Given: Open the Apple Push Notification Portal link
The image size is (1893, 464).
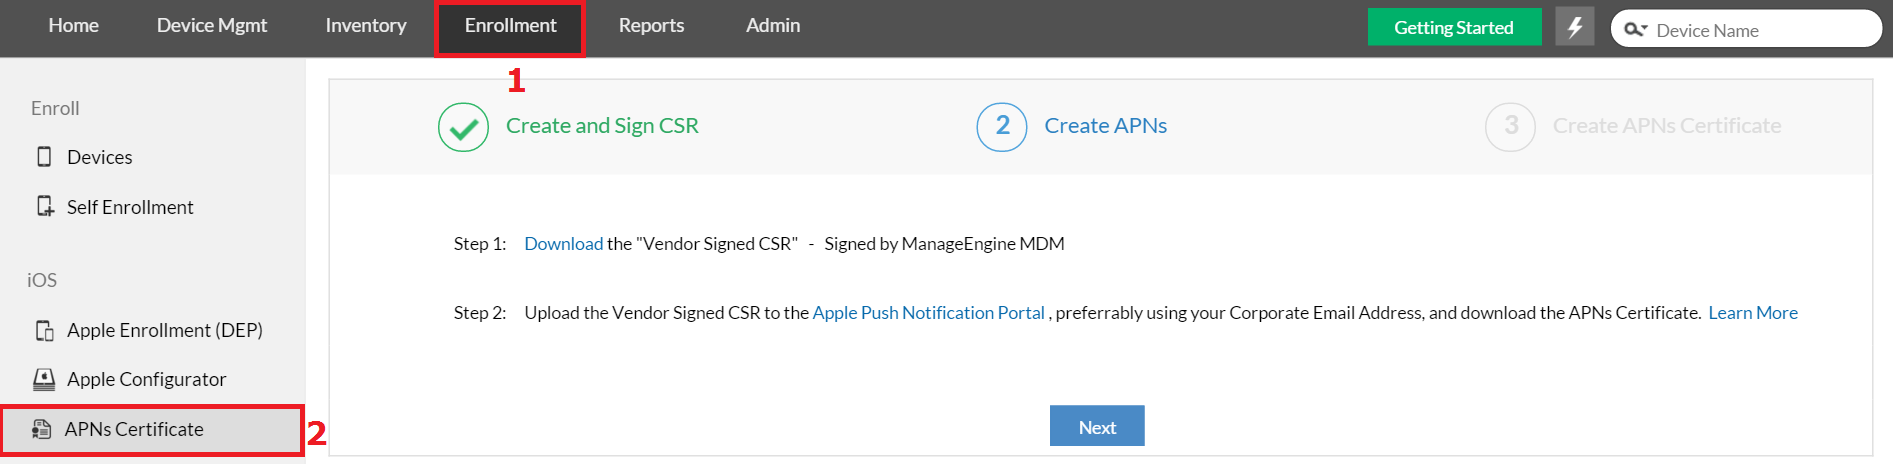Looking at the screenshot, I should coord(928,313).
